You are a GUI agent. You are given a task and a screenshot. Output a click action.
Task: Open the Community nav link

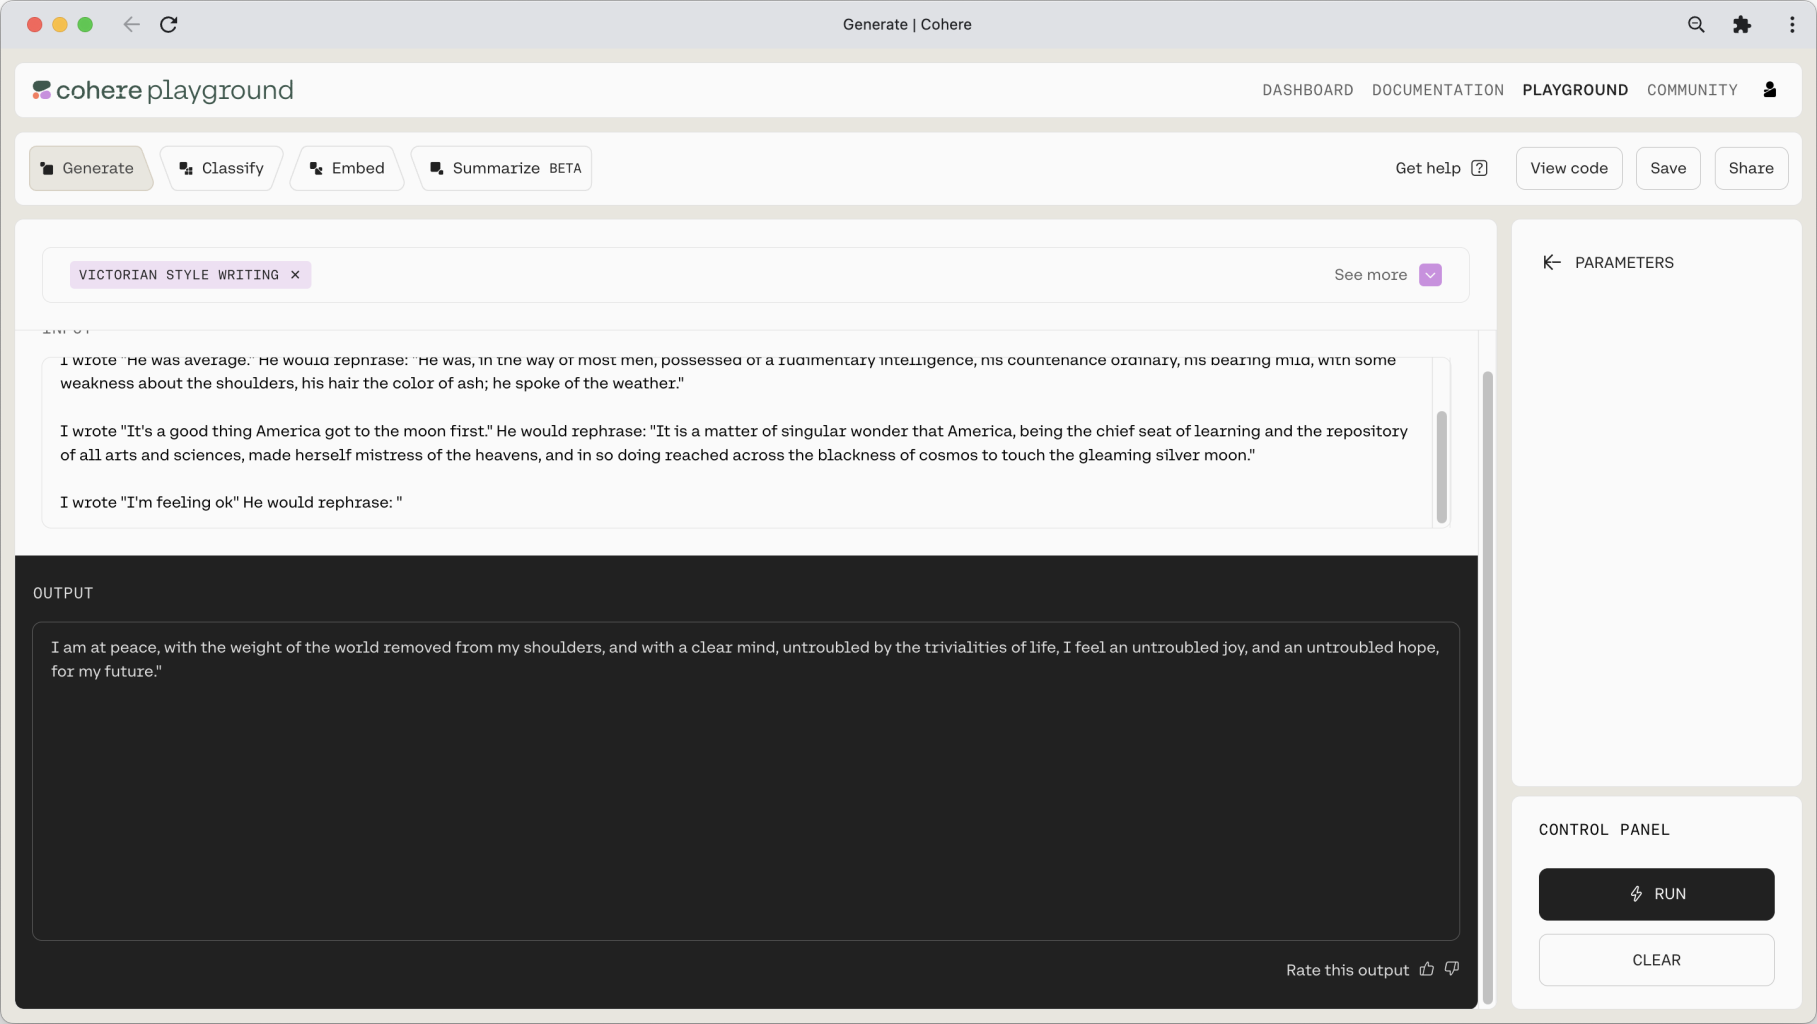pos(1692,90)
